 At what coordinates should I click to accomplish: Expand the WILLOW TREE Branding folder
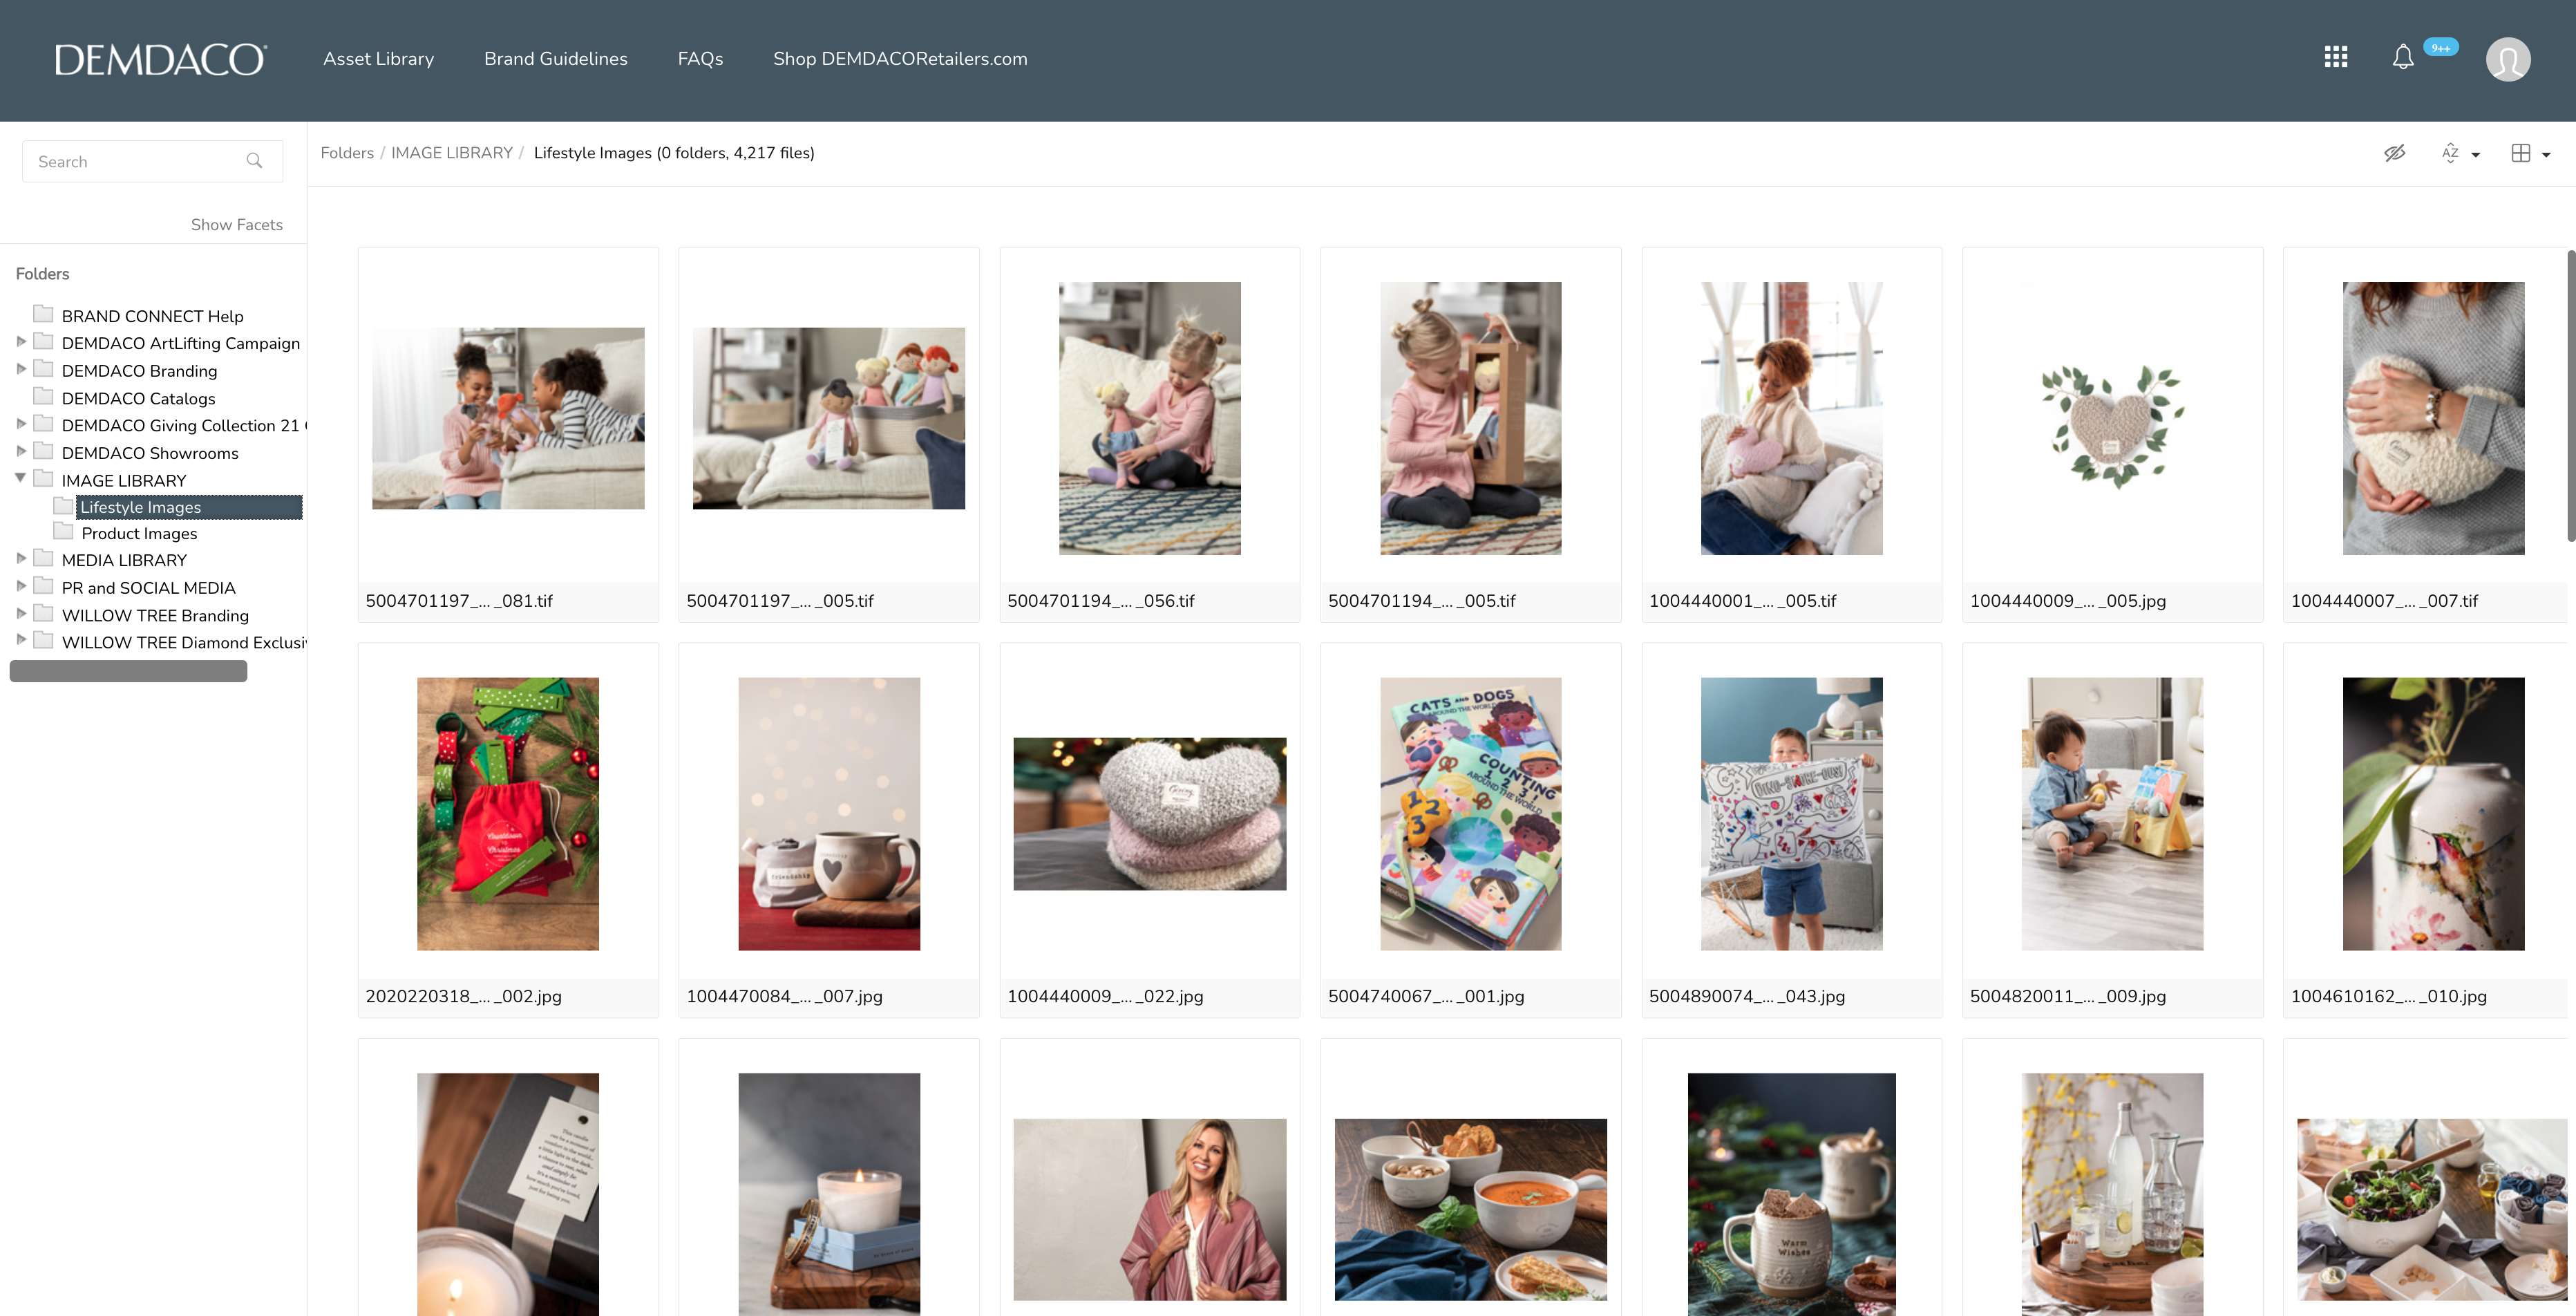(x=21, y=613)
